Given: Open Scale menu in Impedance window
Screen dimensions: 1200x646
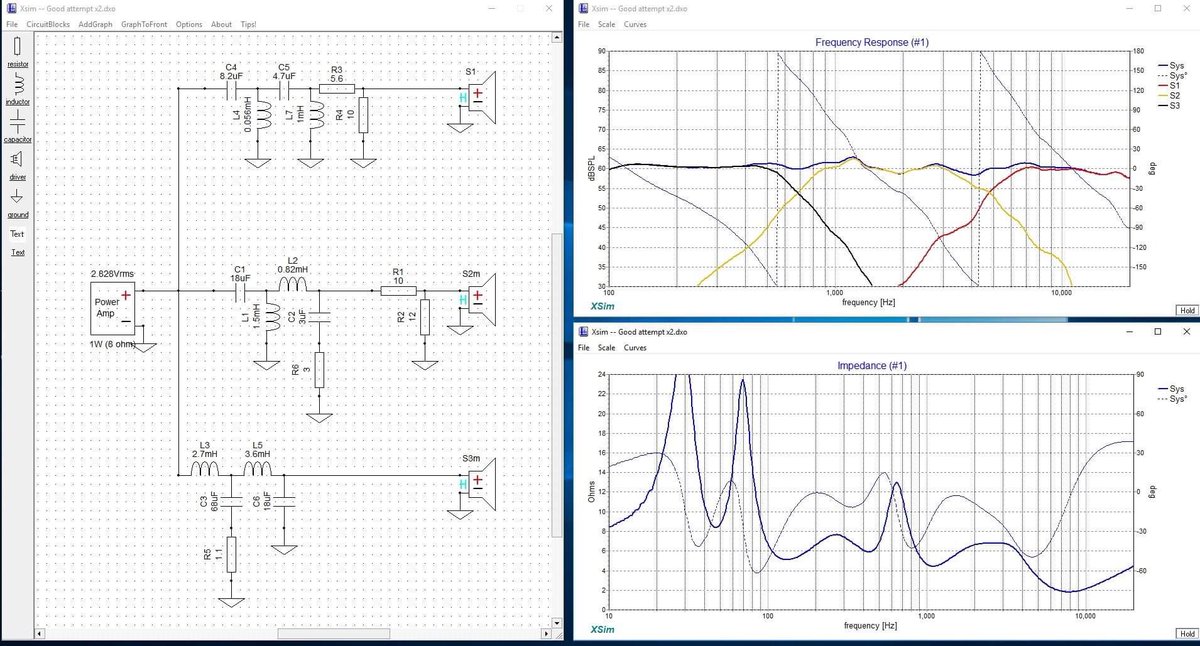Looking at the screenshot, I should point(607,347).
